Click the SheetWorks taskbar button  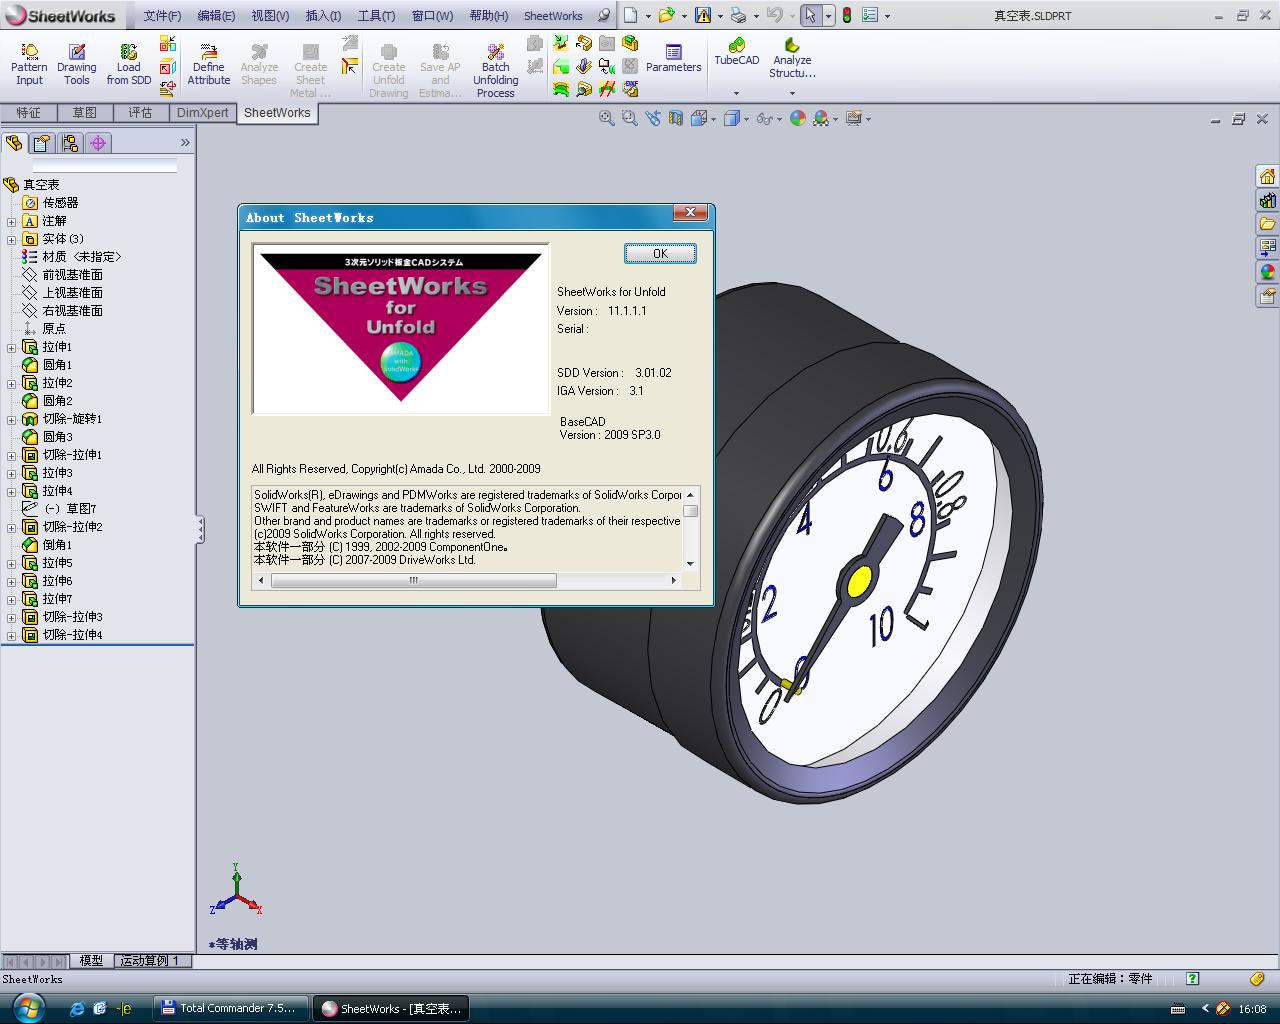[x=391, y=1008]
